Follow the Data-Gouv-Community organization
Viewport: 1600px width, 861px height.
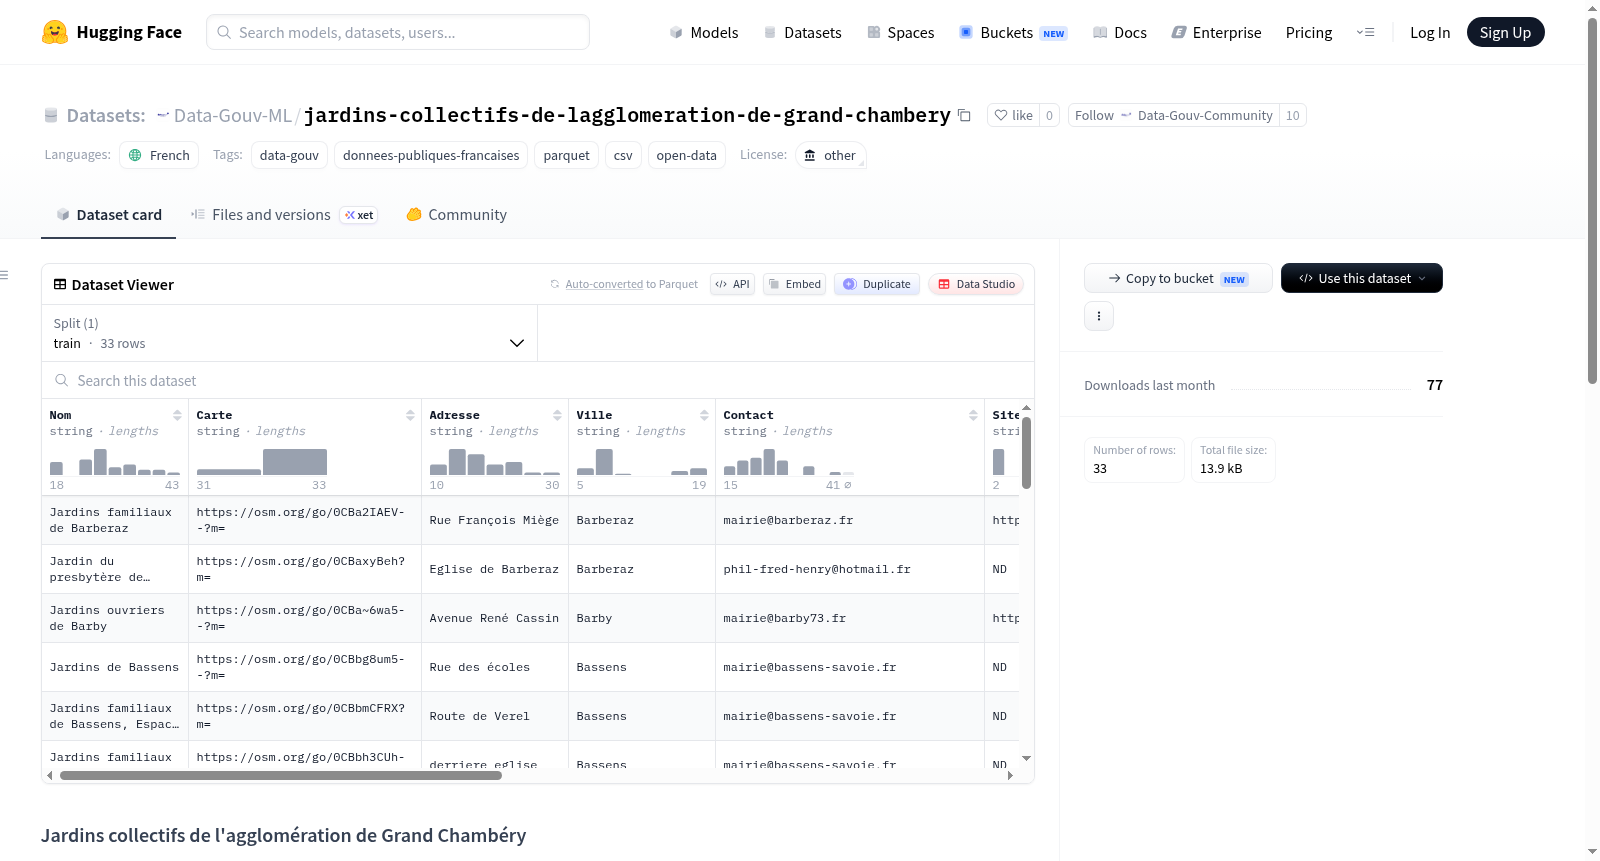pyautogui.click(x=1173, y=115)
